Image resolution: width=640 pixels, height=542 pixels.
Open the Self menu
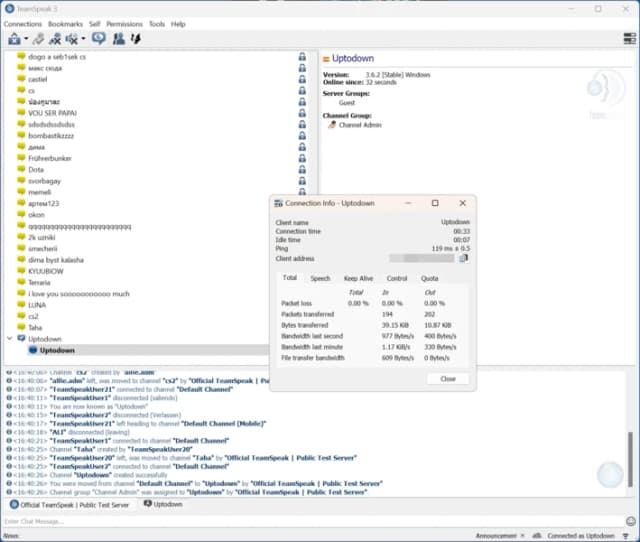coord(95,24)
